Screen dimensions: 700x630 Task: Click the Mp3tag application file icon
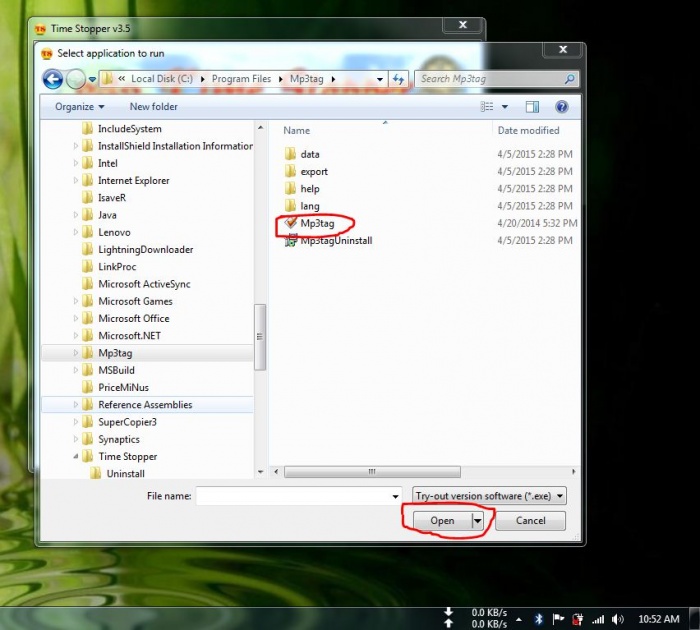point(291,223)
